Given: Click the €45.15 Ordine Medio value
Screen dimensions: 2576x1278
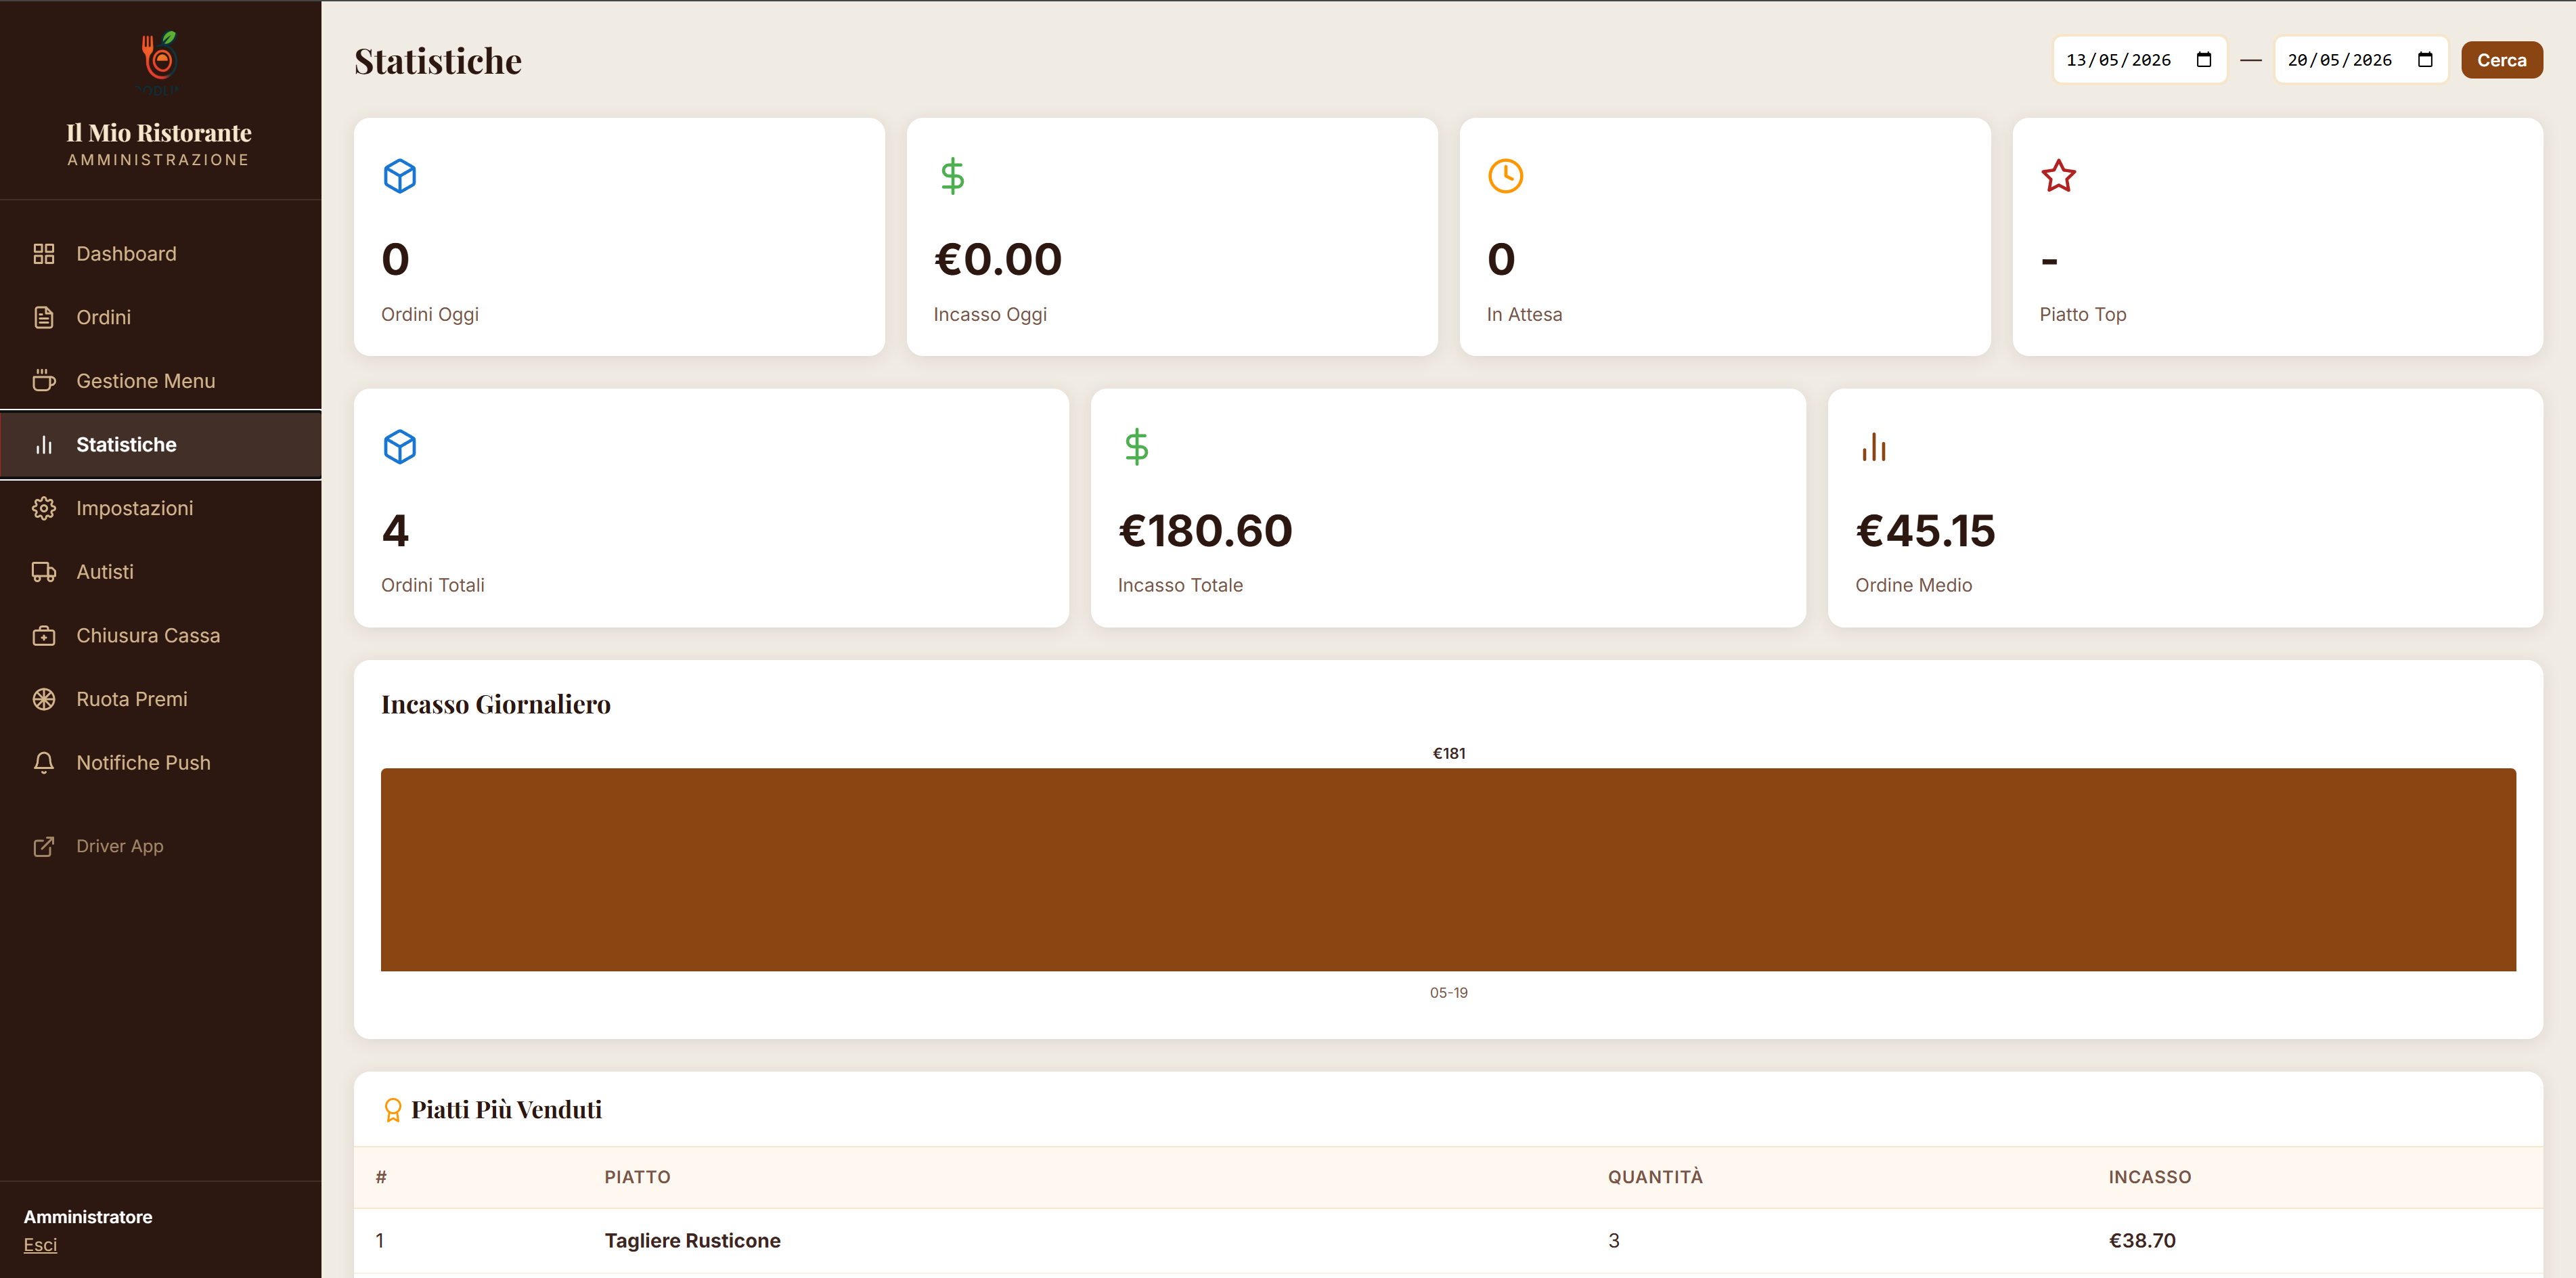Looking at the screenshot, I should tap(1925, 531).
